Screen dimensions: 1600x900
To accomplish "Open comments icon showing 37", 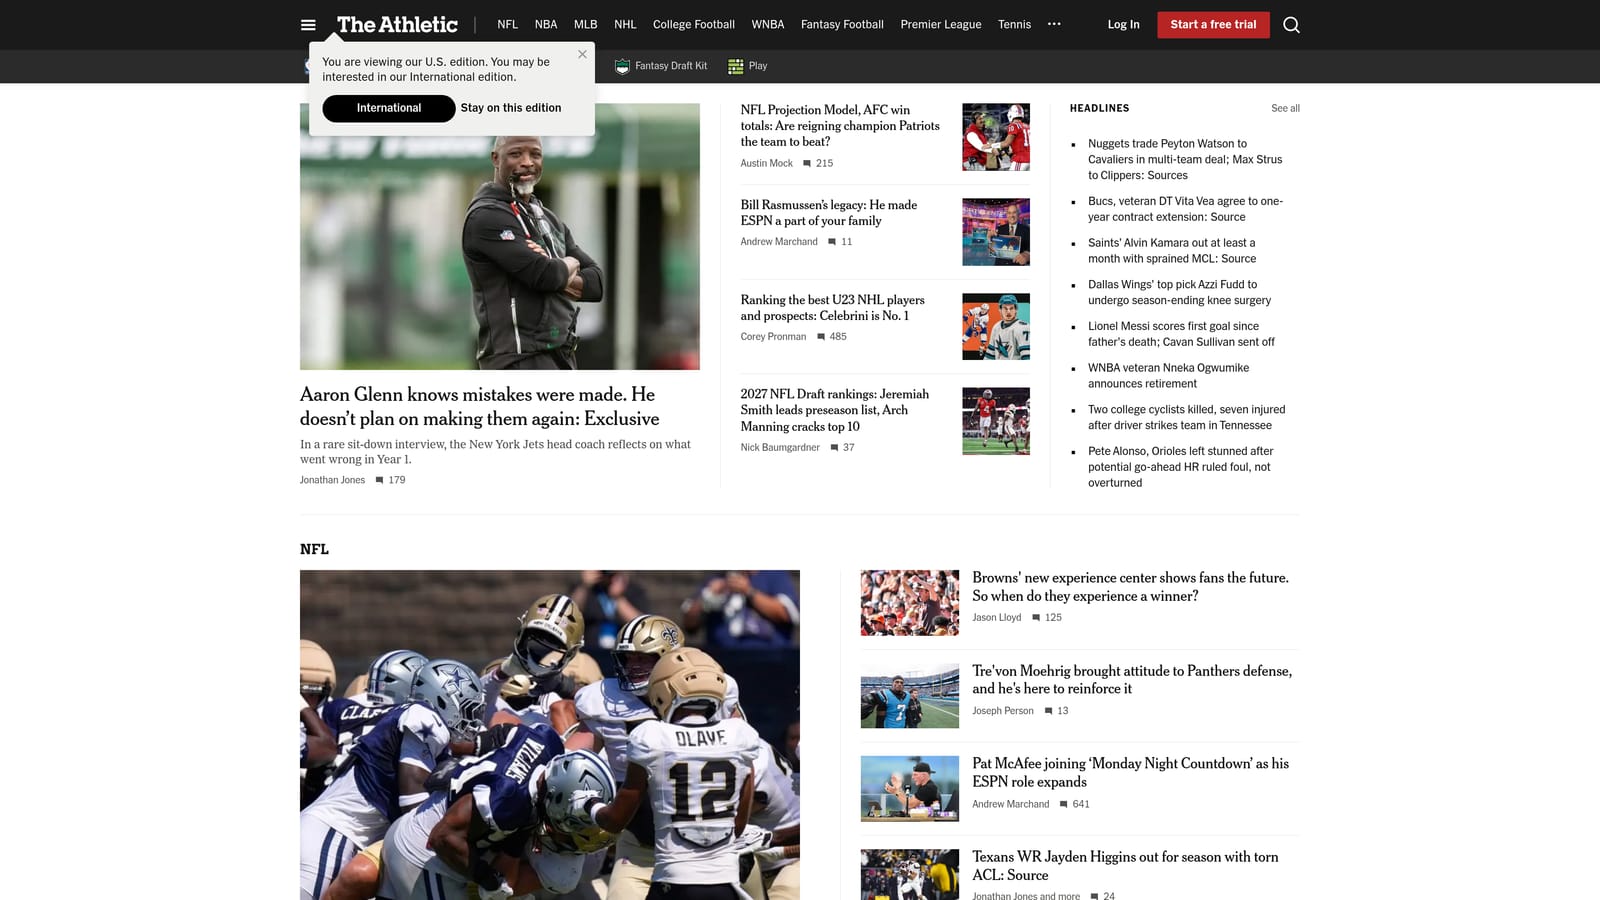I will tap(834, 448).
